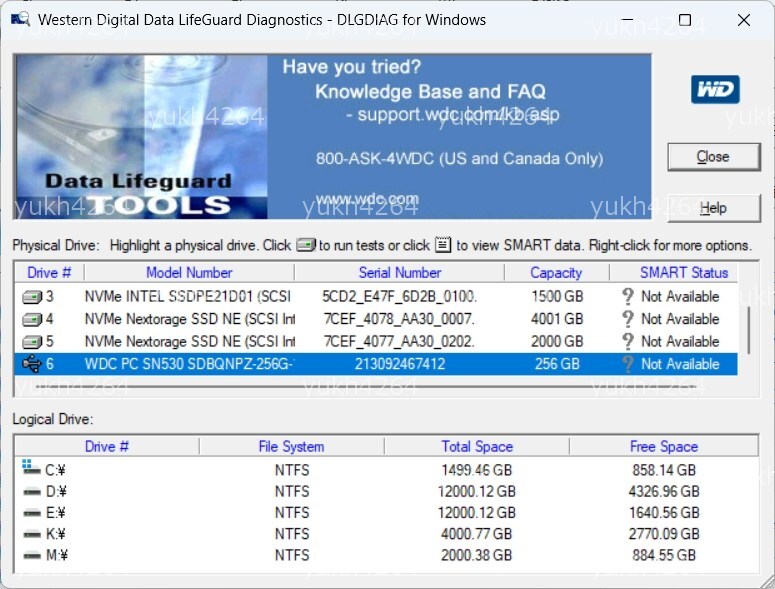
Task: Open the Help button
Action: 713,208
